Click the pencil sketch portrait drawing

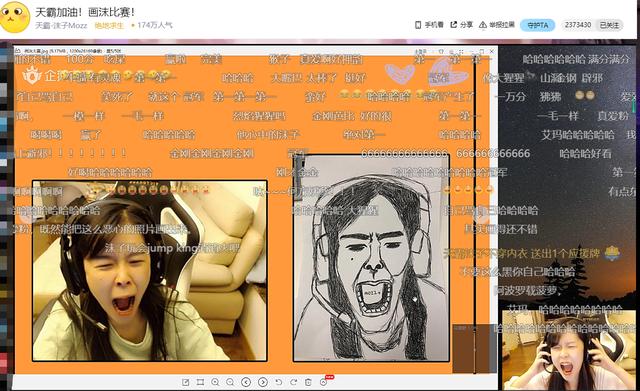[371, 258]
